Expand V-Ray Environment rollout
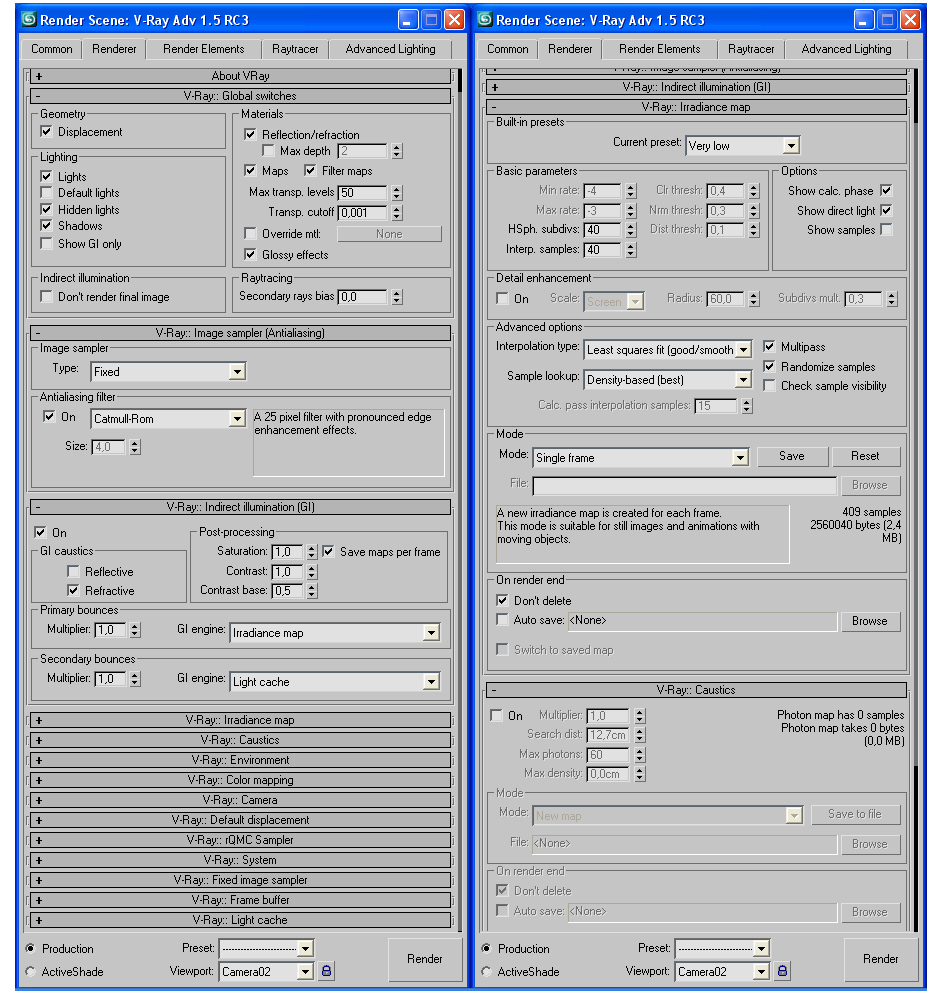Screen dimensions: 942x994 click(x=240, y=759)
